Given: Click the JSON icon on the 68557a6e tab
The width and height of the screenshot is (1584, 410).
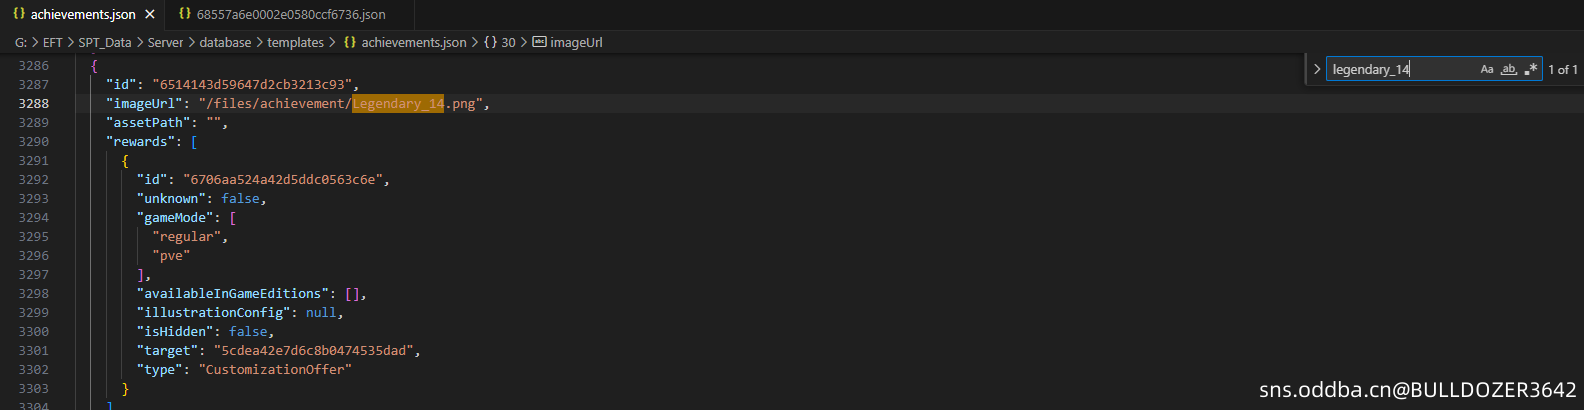Looking at the screenshot, I should [185, 14].
